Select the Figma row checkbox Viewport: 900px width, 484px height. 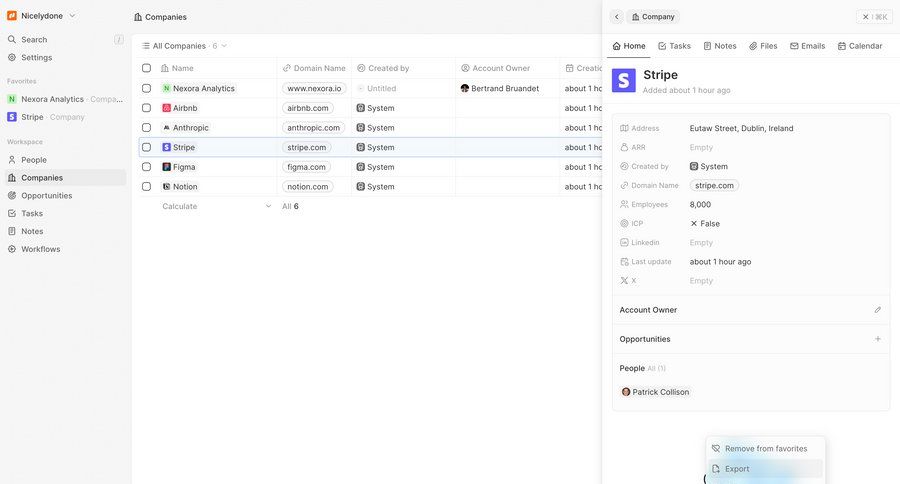click(x=146, y=167)
